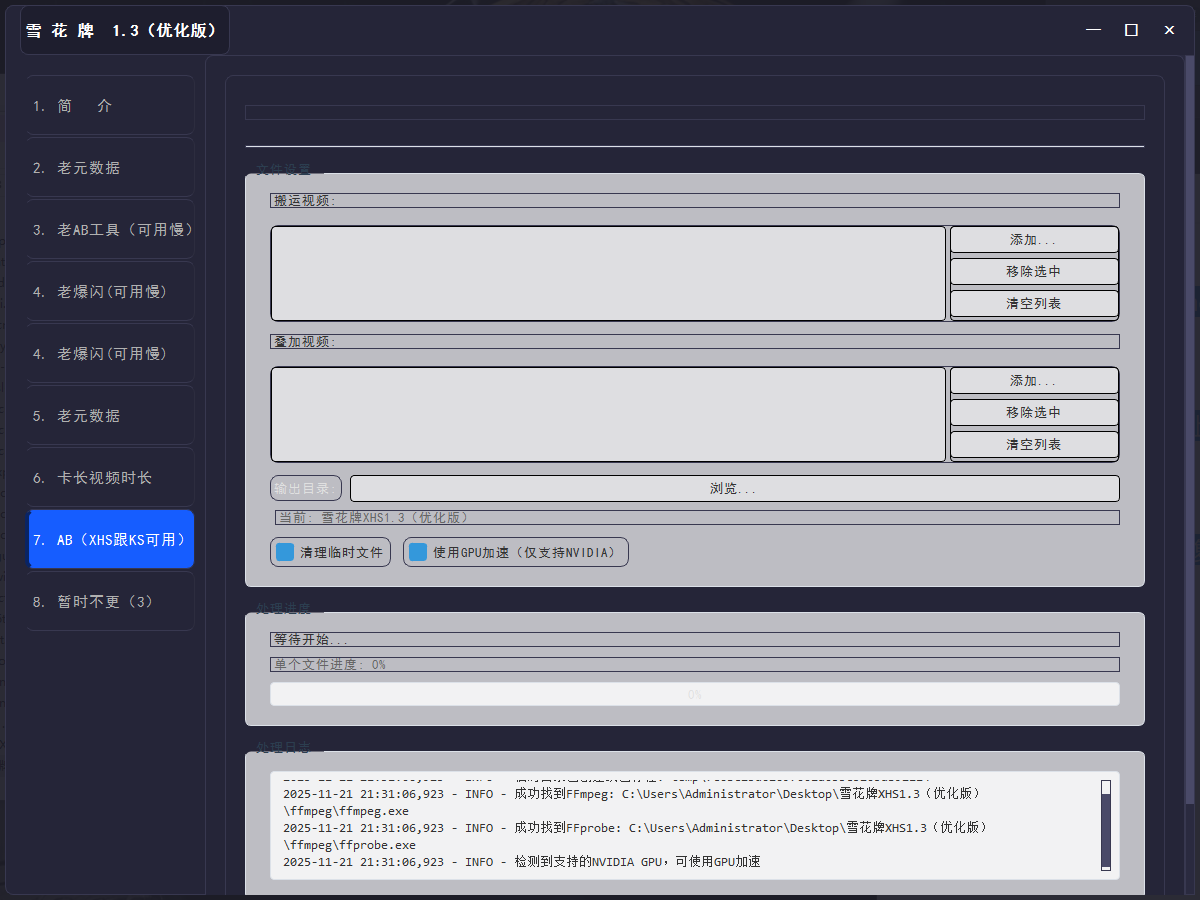Click 浏览 to choose output directory
The width and height of the screenshot is (1200, 900).
(734, 488)
